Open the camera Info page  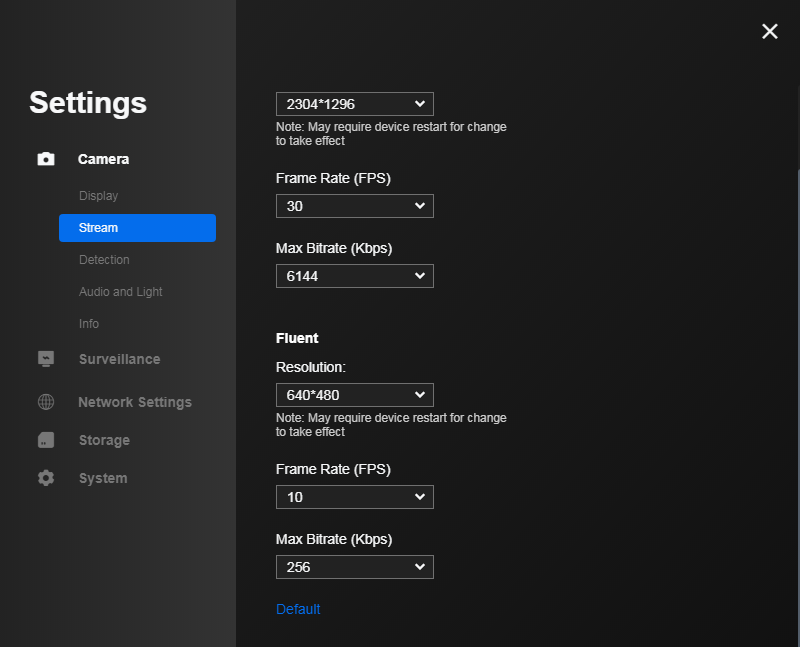(89, 324)
